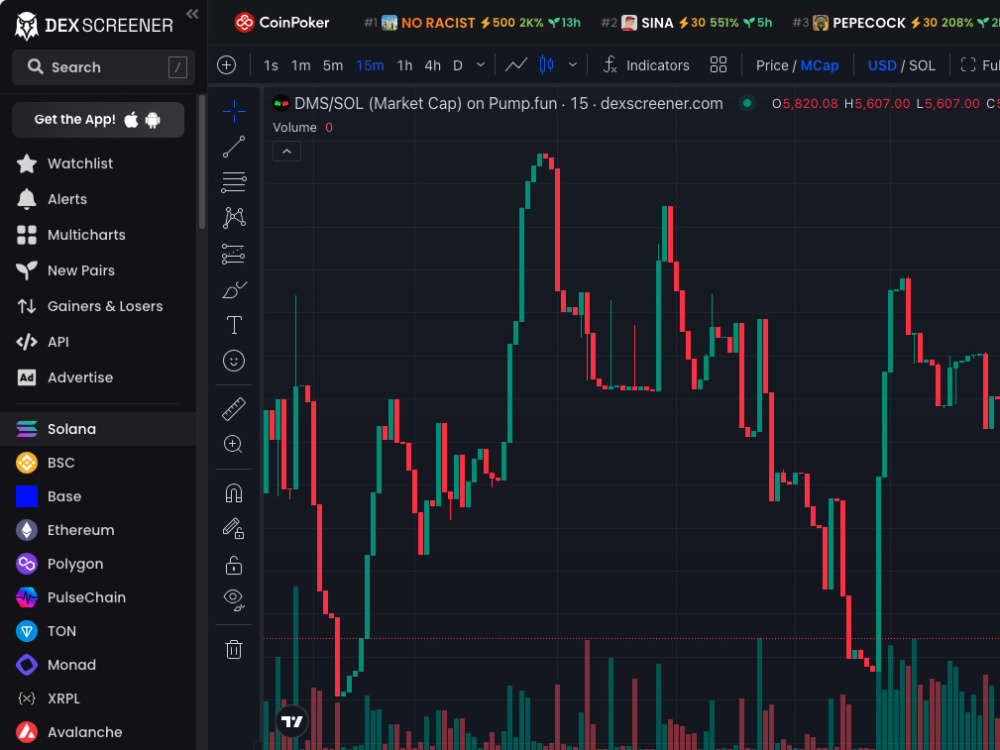
Task: Open the indicator templates grid icon
Action: 719,65
